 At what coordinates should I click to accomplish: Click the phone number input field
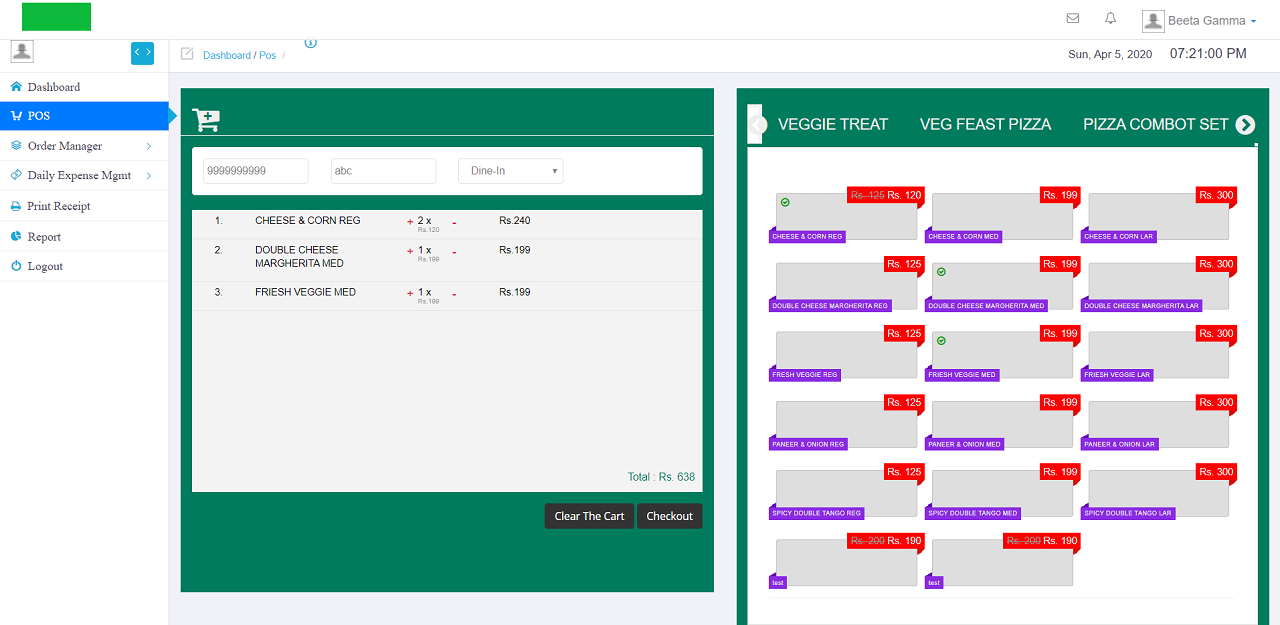pyautogui.click(x=255, y=170)
